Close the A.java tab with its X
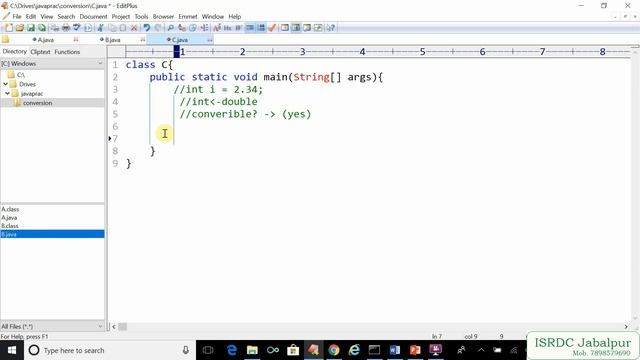The image size is (640, 360). pos(76,40)
